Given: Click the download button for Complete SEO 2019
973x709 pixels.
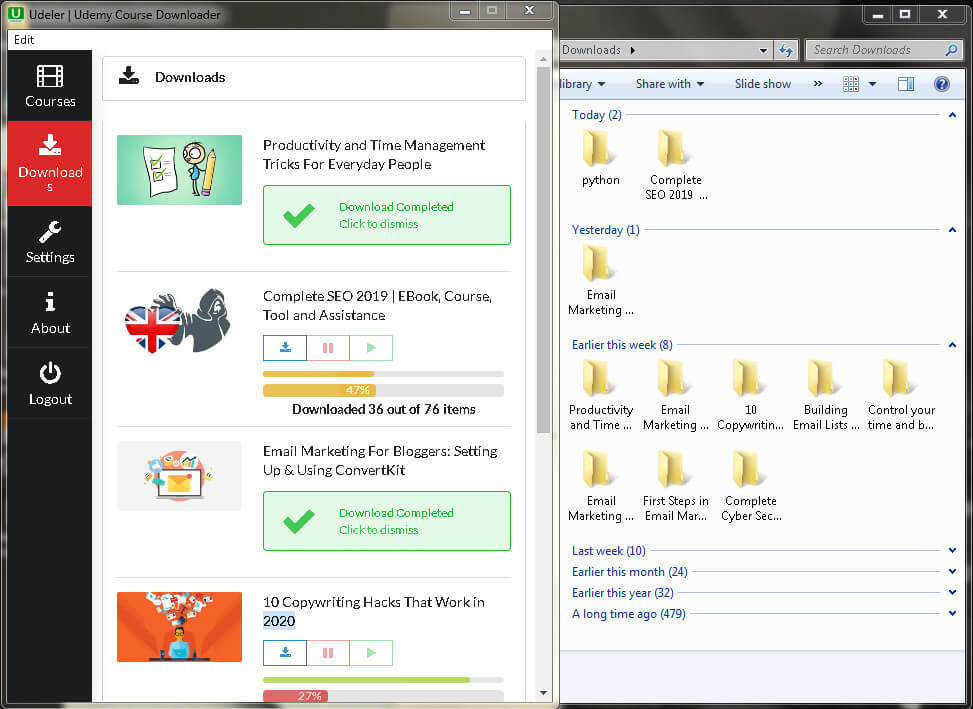Looking at the screenshot, I should point(285,348).
